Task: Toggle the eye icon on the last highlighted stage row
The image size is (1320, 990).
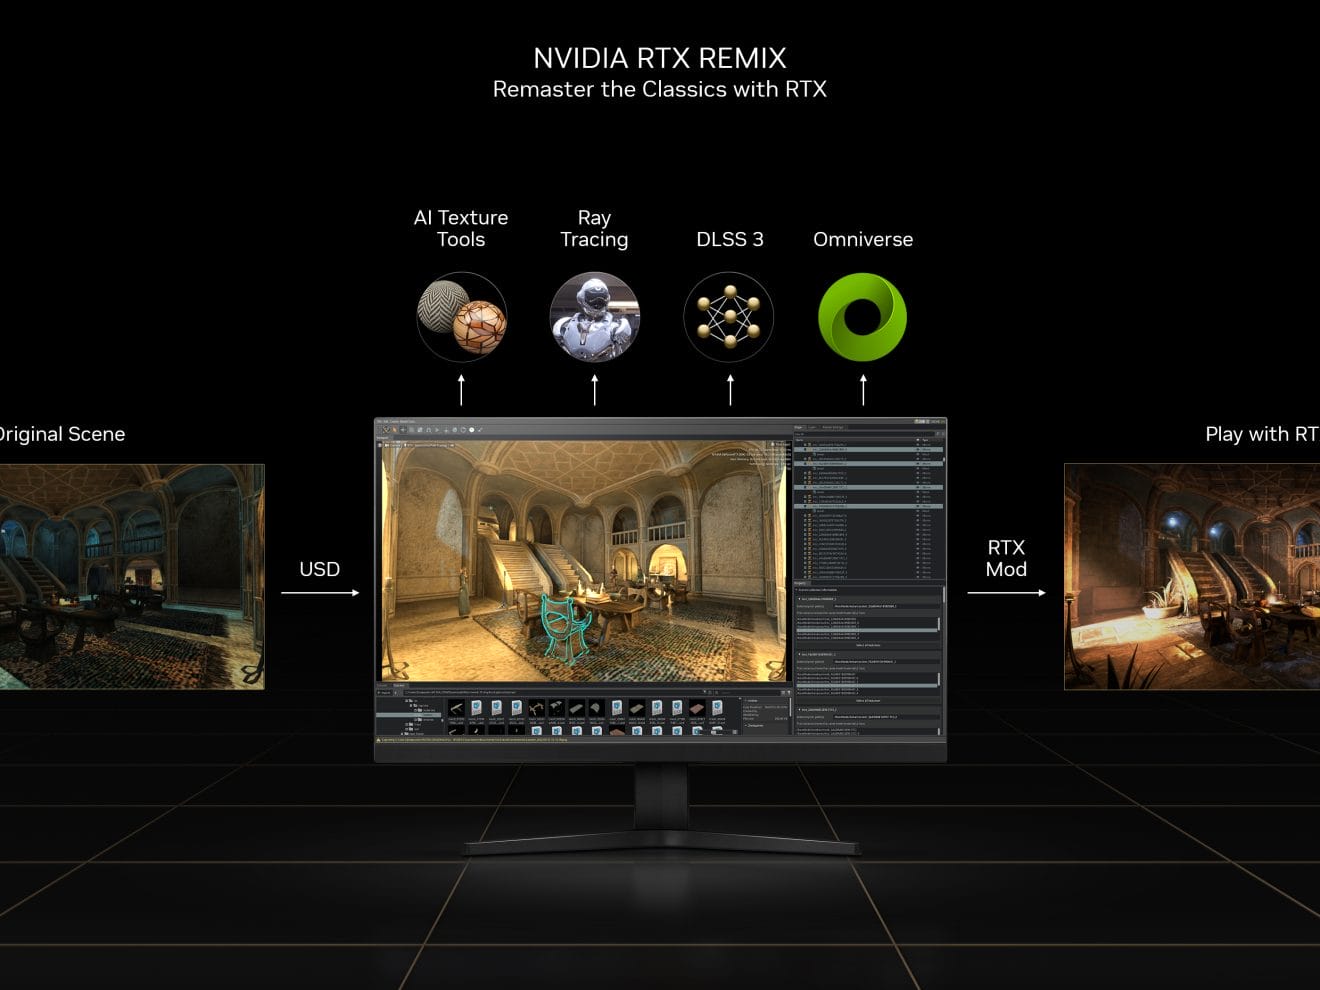Action: pos(918,506)
